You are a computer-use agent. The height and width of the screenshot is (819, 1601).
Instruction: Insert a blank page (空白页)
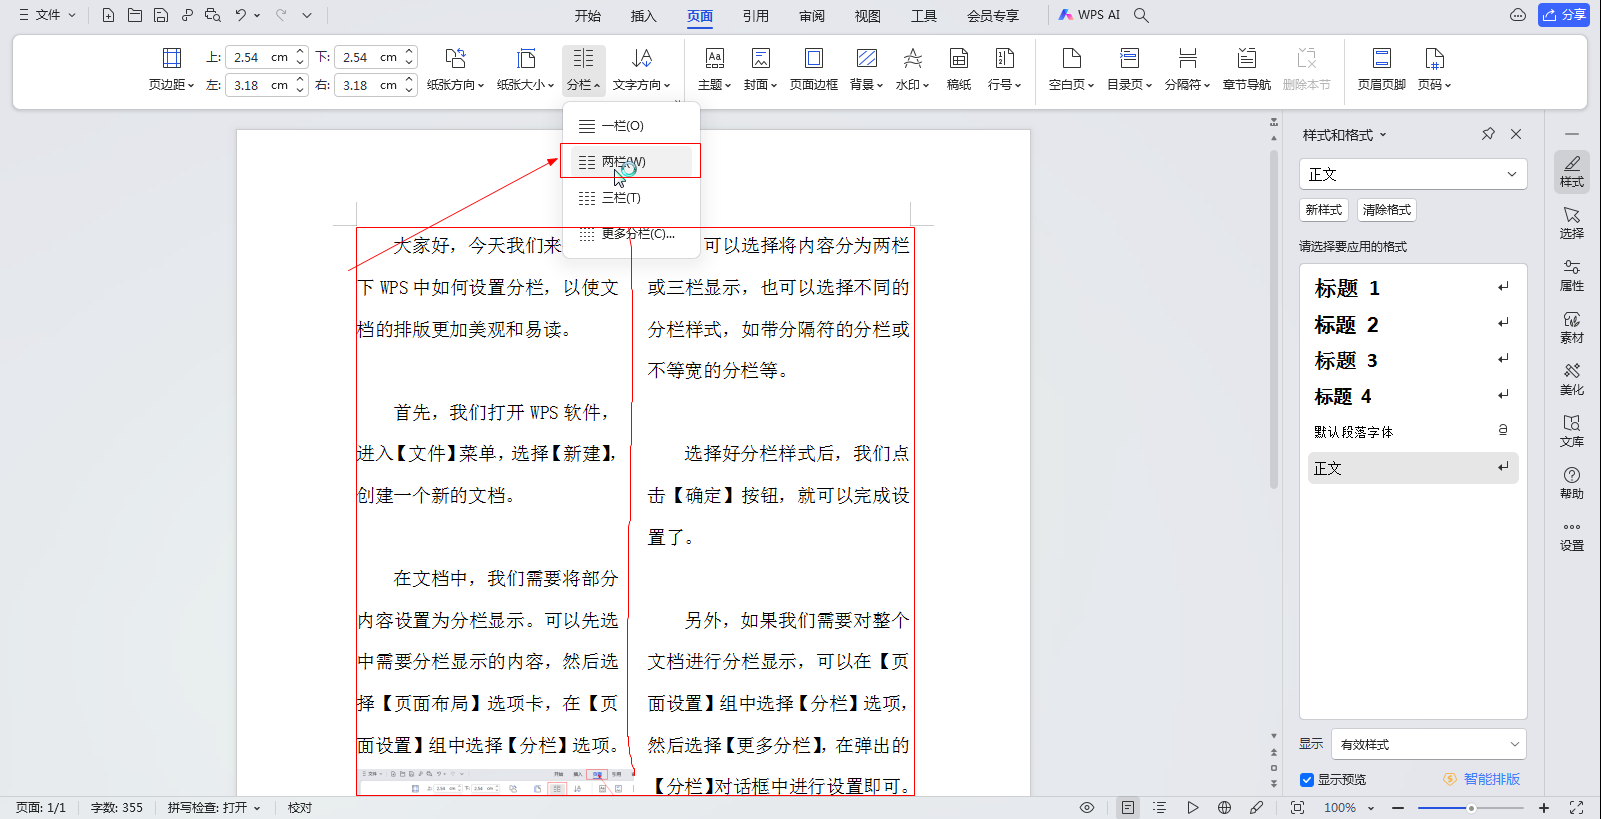pyautogui.click(x=1071, y=69)
